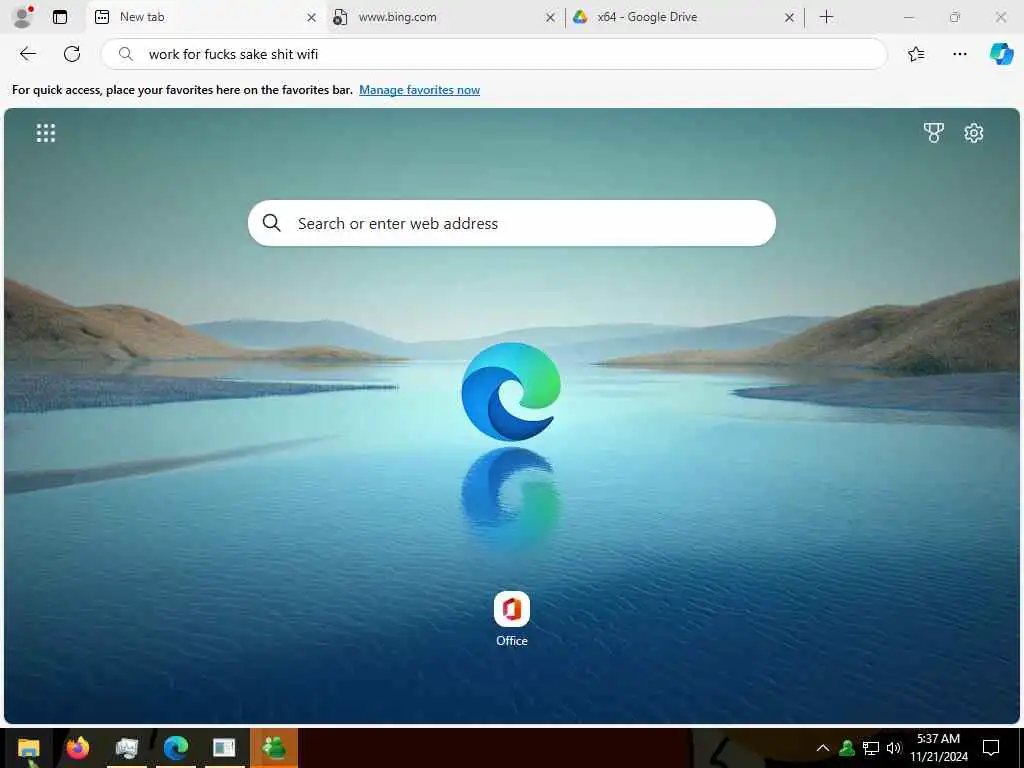Viewport: 1024px width, 768px height.
Task: Go back using the back arrow
Action: click(27, 54)
